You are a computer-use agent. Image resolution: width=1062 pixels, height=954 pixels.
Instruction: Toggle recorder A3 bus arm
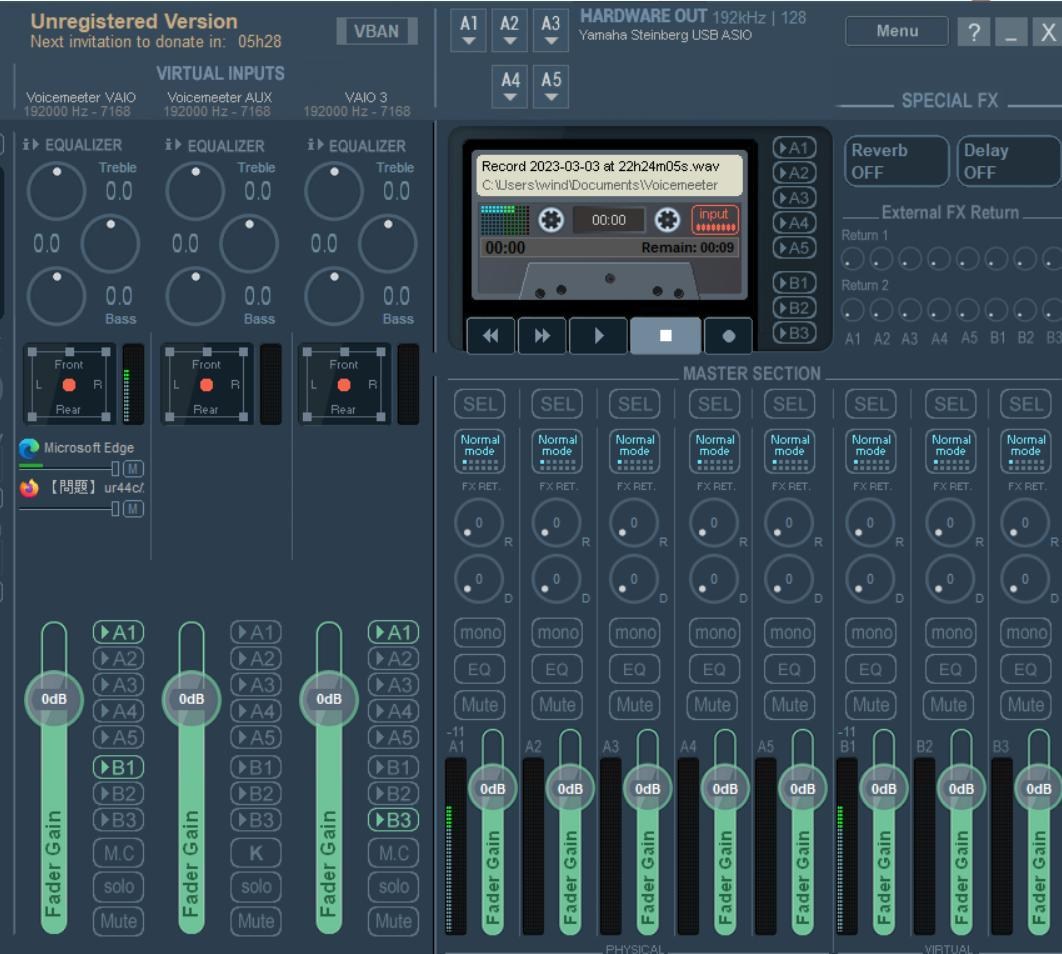794,198
